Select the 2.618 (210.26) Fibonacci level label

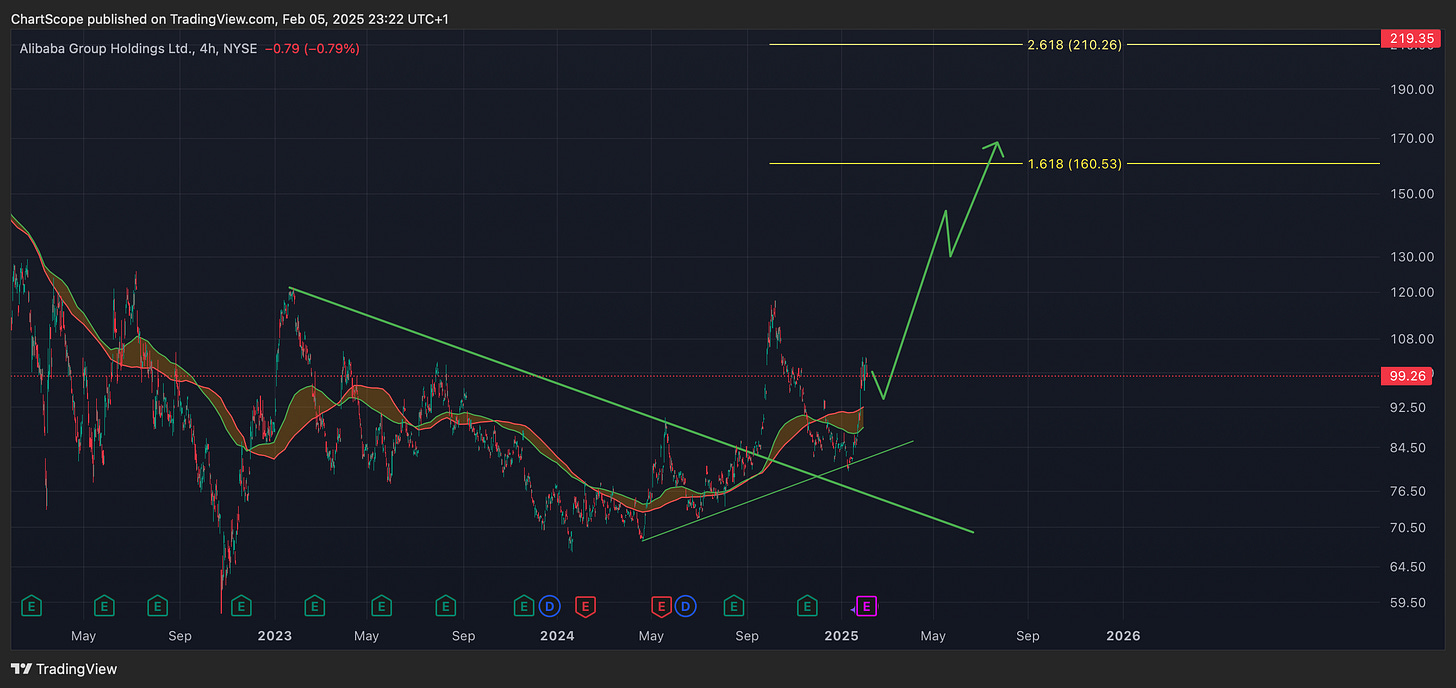[x=1074, y=45]
